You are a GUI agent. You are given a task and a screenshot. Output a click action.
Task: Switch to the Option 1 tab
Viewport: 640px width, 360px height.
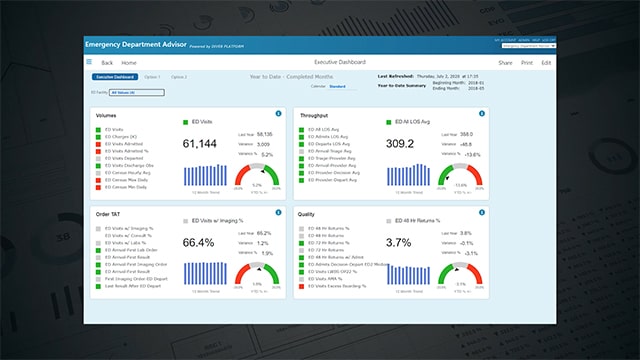pos(152,77)
